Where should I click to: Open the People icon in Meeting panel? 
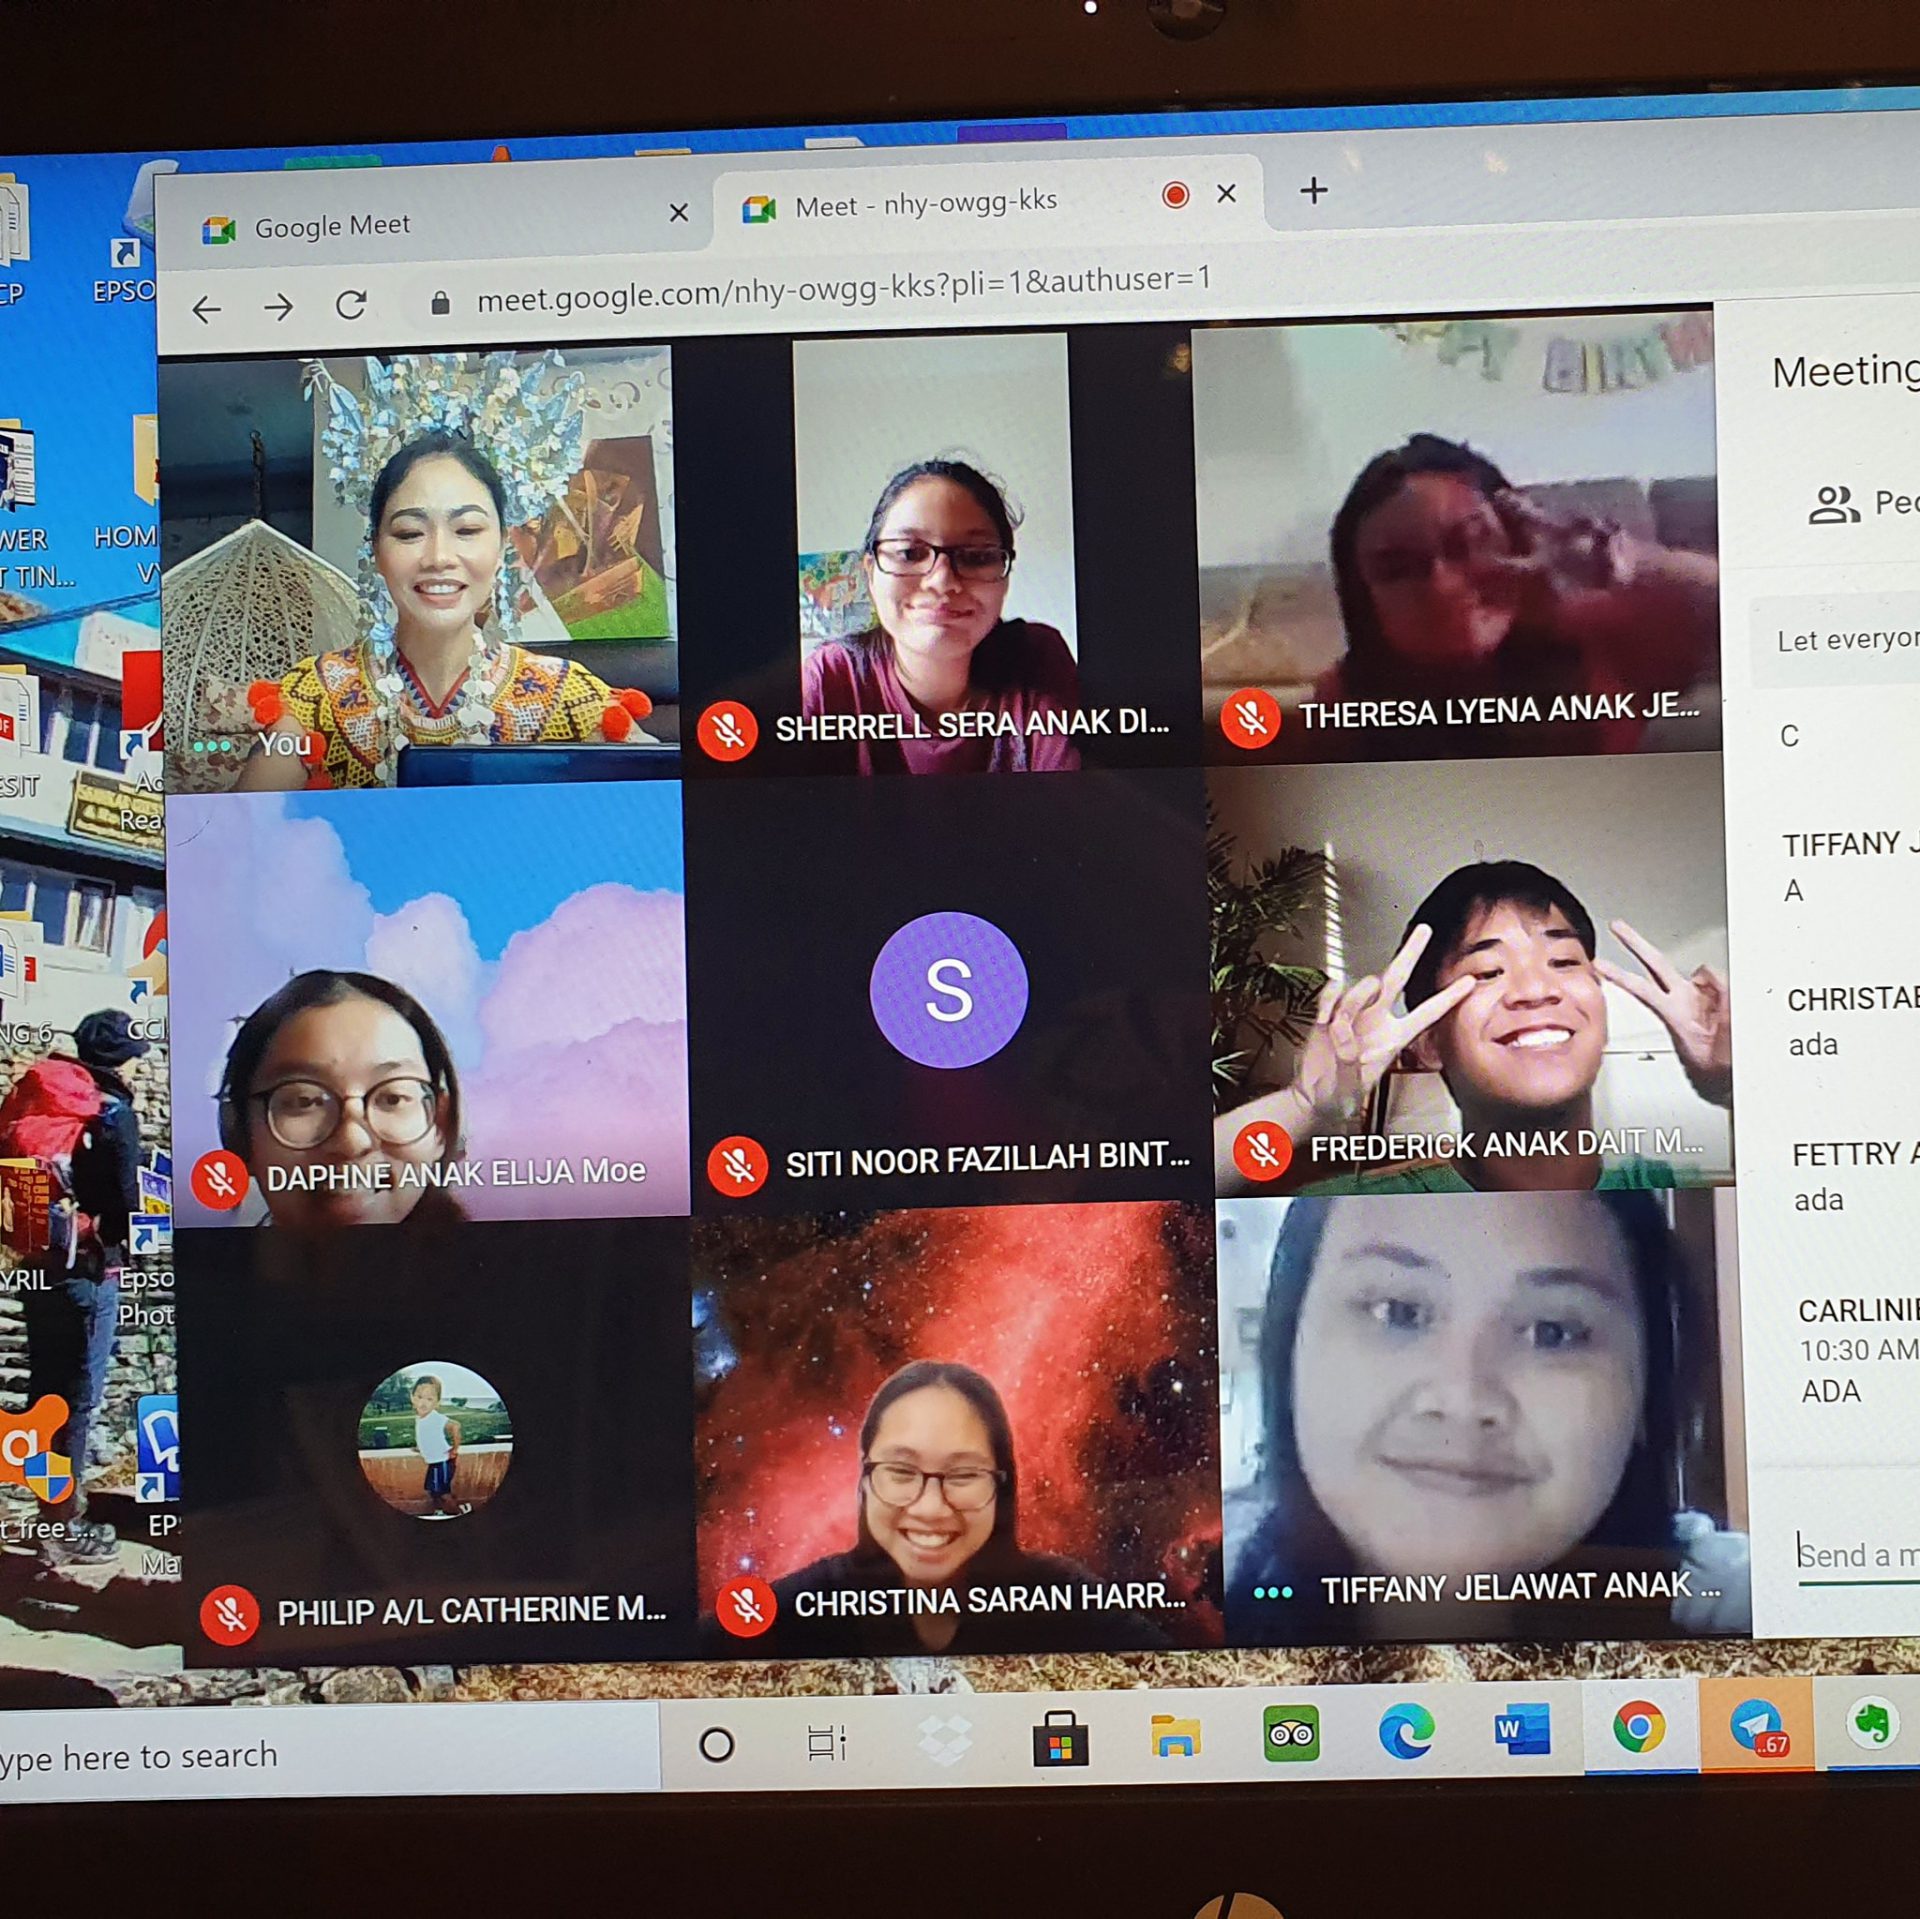1833,505
